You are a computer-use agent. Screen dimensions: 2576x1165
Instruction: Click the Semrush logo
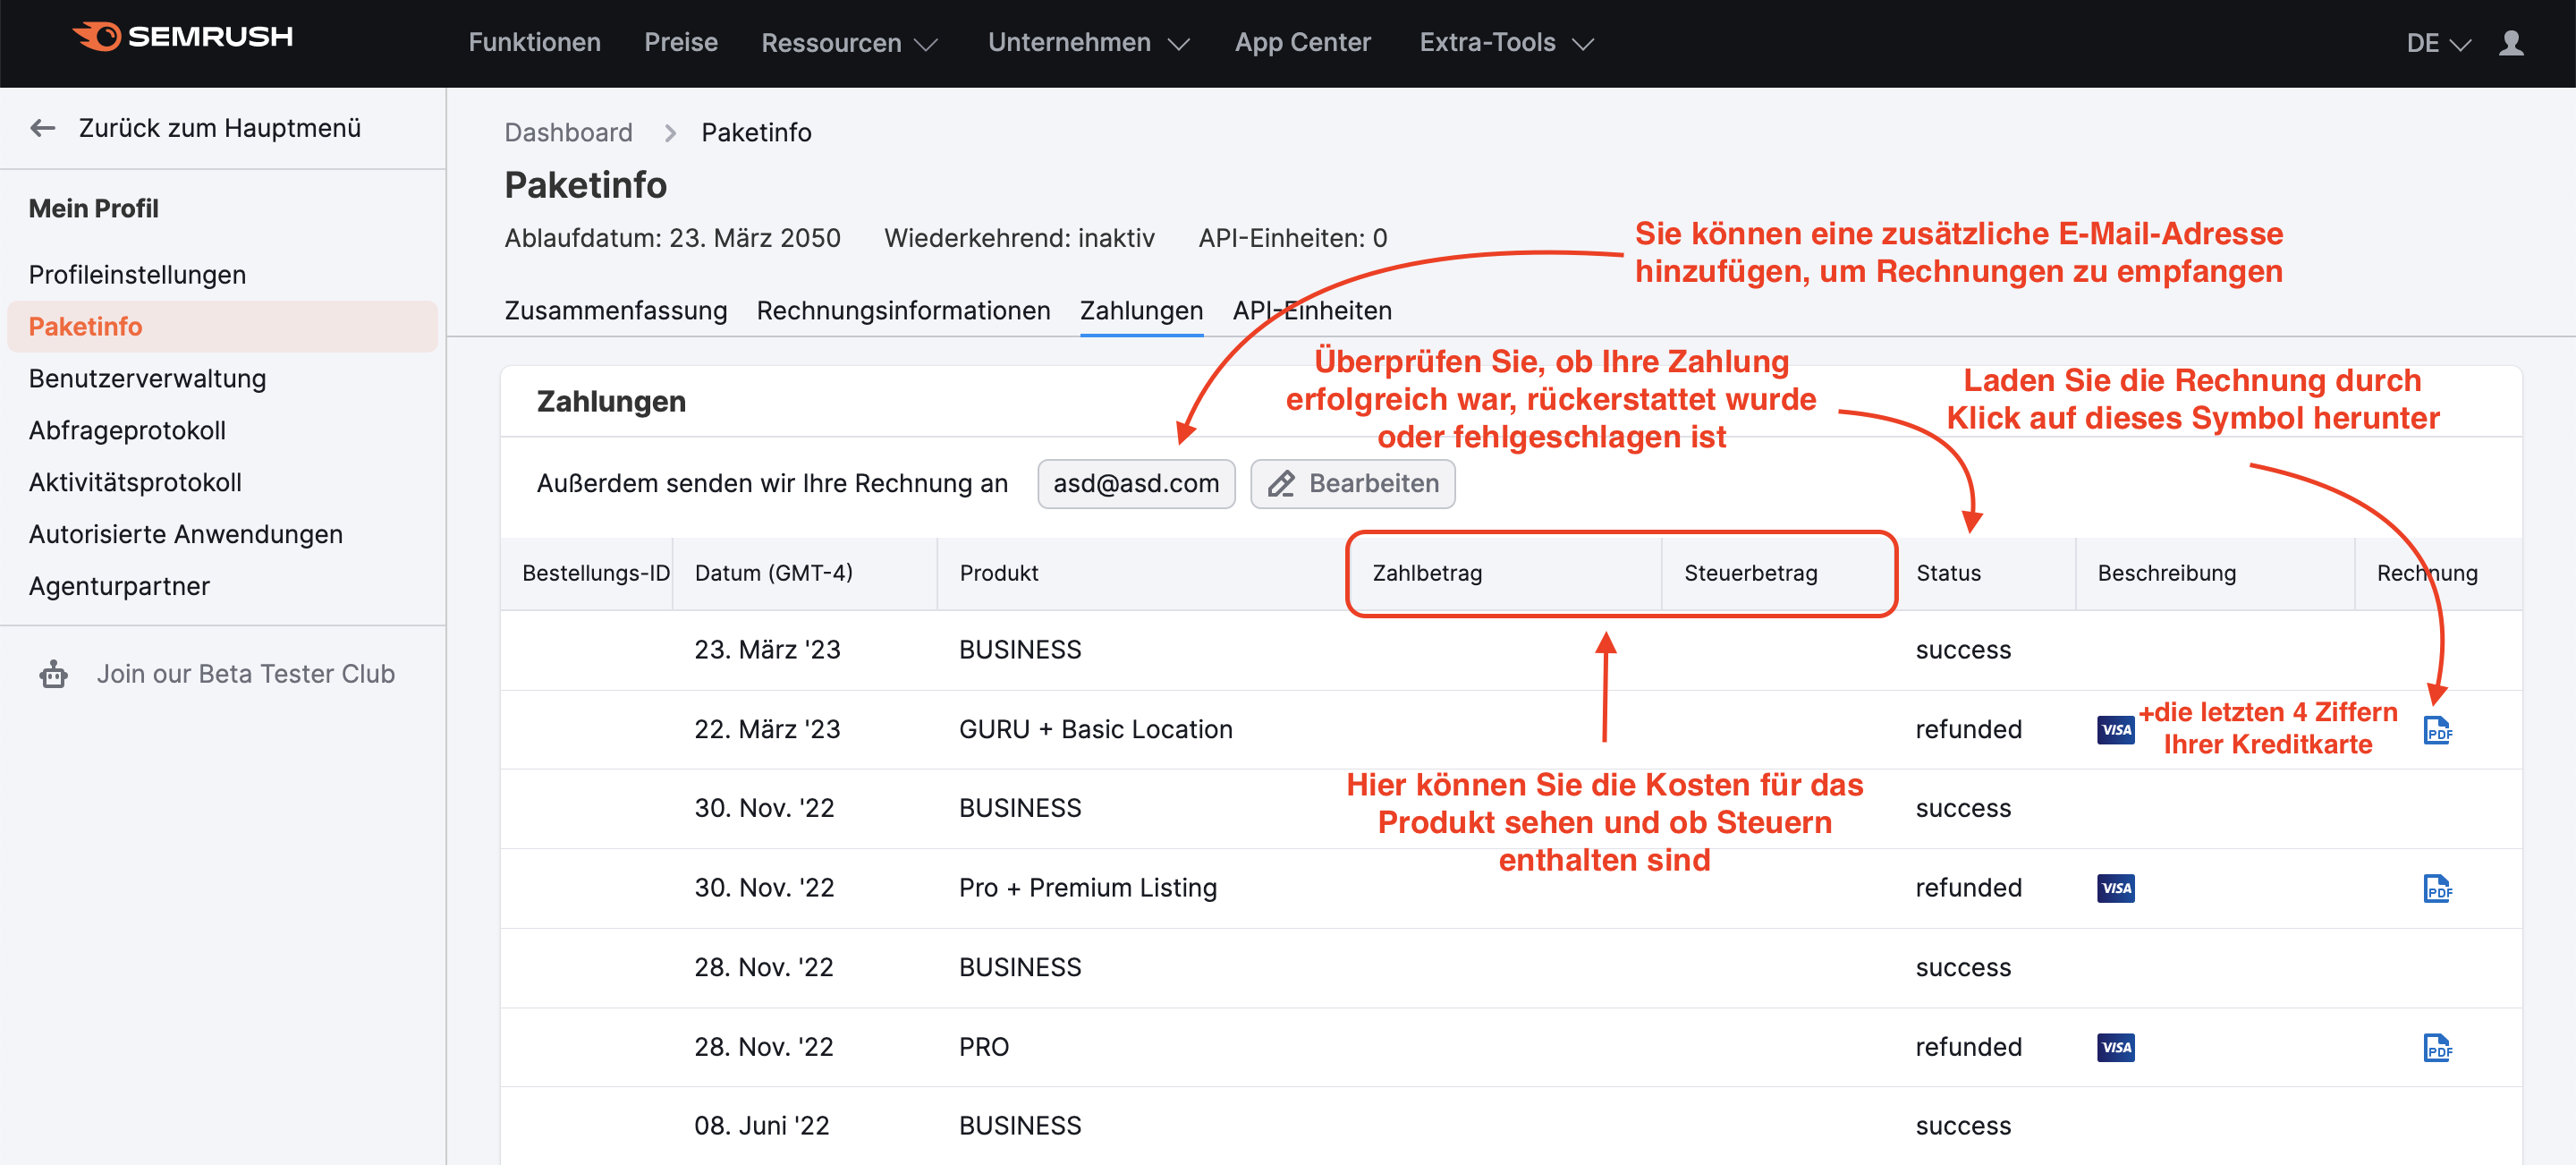tap(183, 37)
